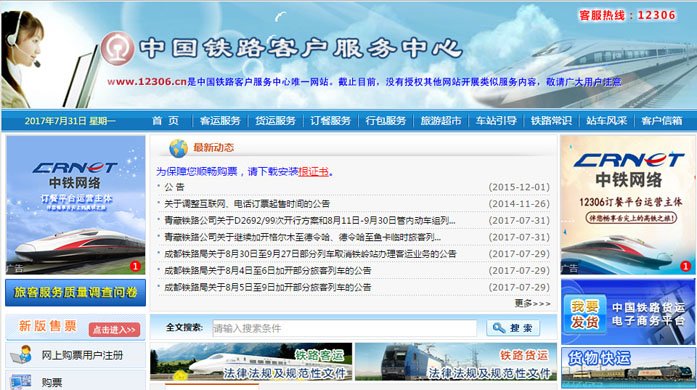The height and width of the screenshot is (390, 697).
Task: Focus the 全文搜索 search input field
Action: coord(344,328)
